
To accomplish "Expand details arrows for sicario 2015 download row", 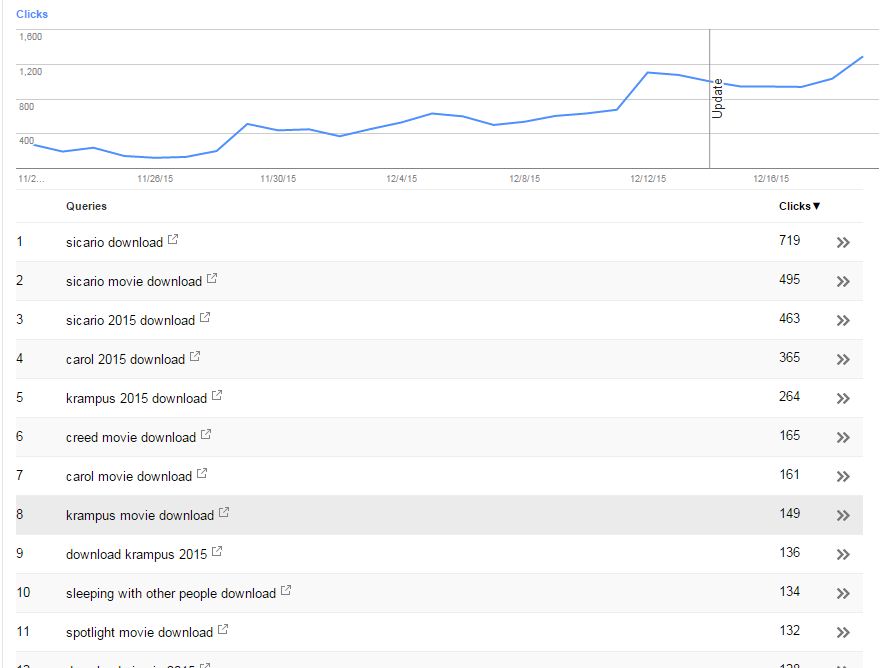I will pos(843,320).
